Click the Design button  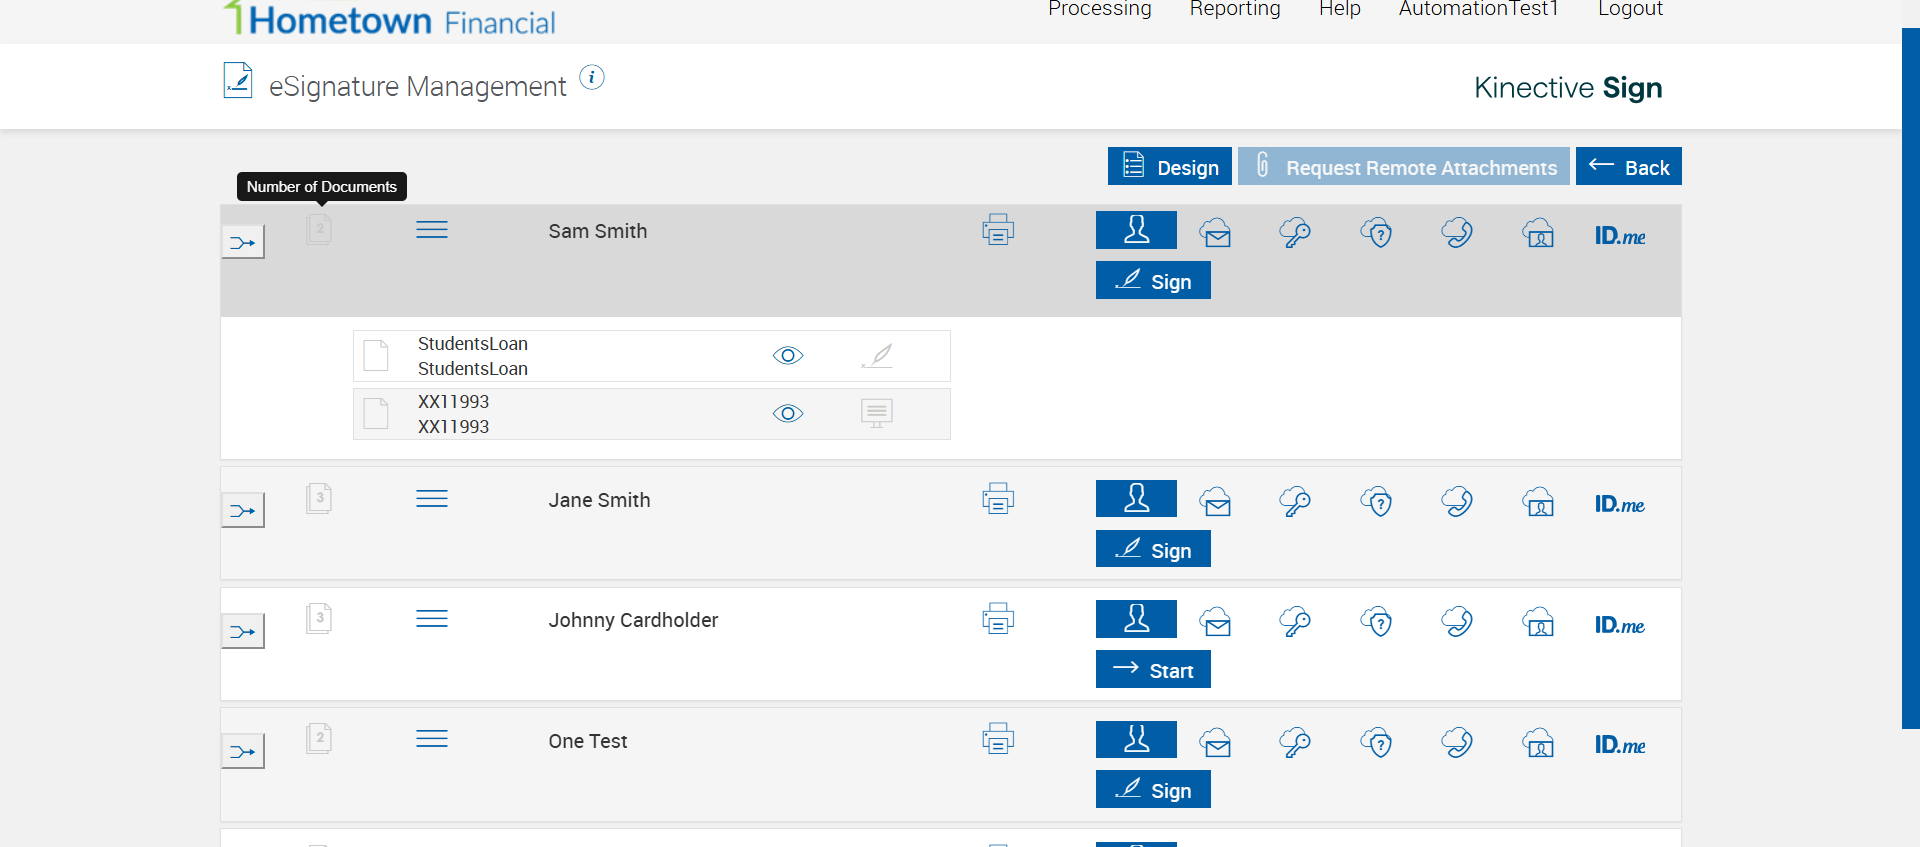coord(1169,167)
